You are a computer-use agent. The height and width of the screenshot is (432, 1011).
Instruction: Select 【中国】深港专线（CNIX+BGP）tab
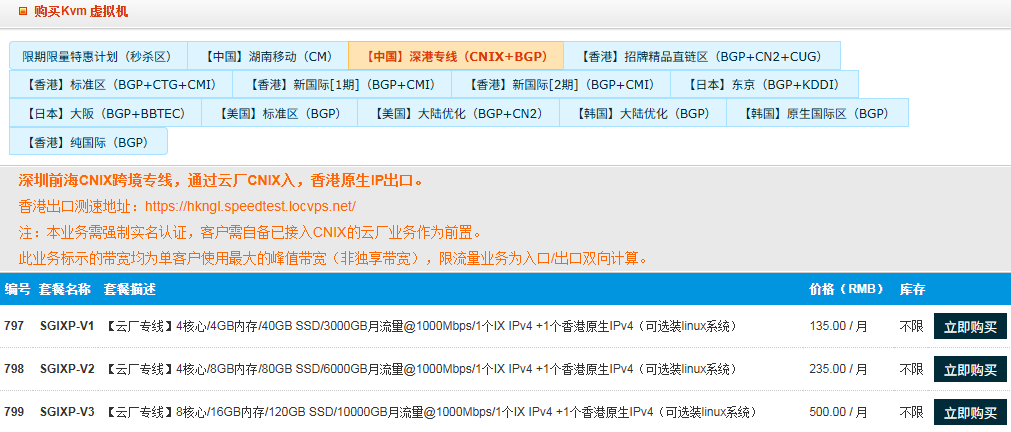(x=456, y=56)
